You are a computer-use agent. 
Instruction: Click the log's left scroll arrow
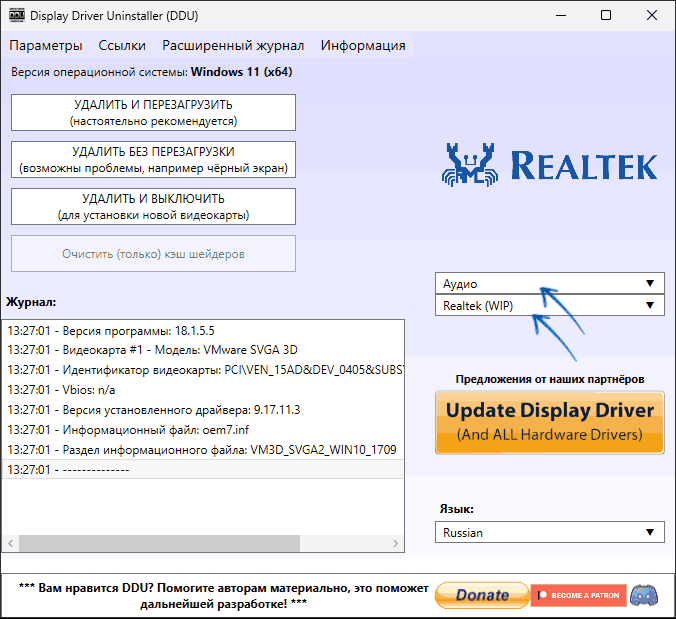pyautogui.click(x=11, y=544)
